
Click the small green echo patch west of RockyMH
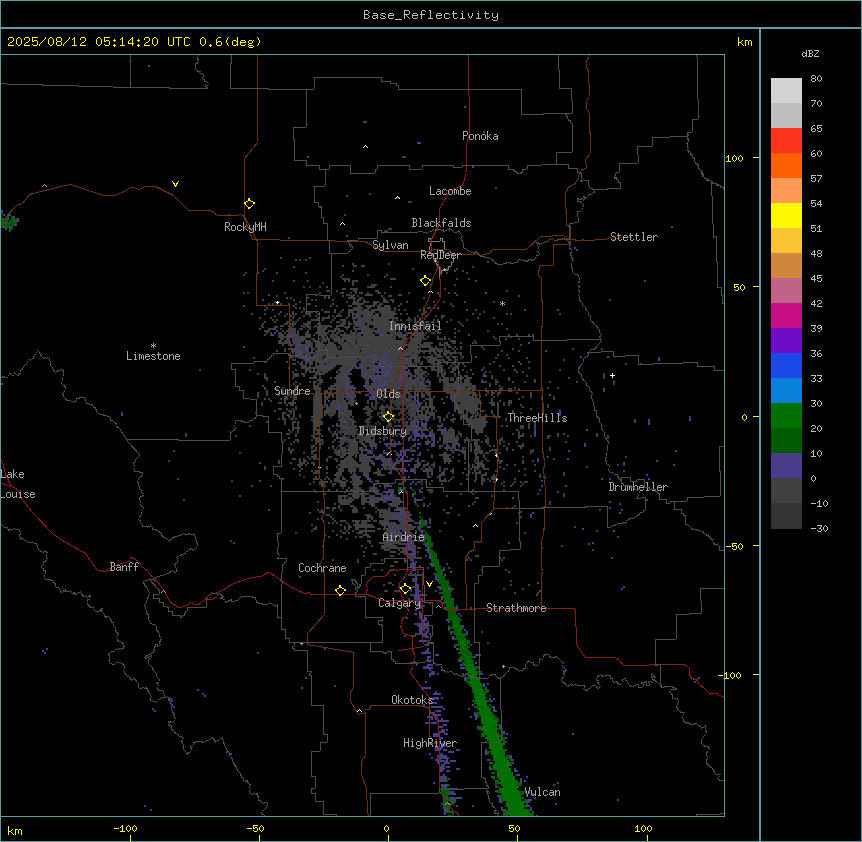pos(9,221)
